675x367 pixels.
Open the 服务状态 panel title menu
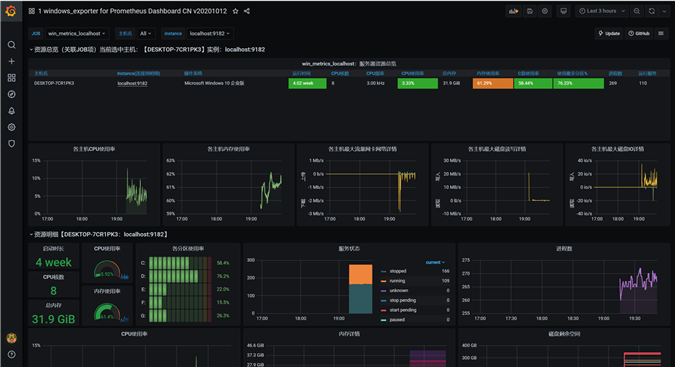[349, 249]
